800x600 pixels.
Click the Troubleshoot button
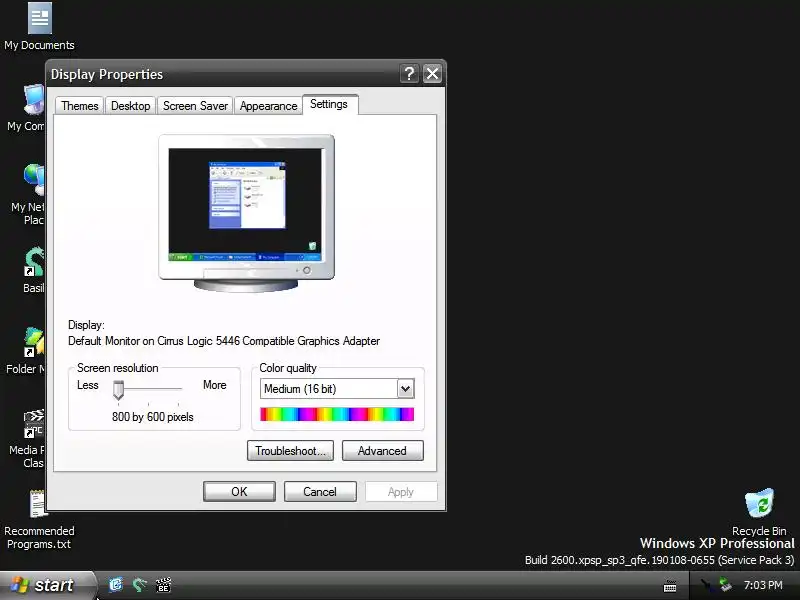coord(290,451)
